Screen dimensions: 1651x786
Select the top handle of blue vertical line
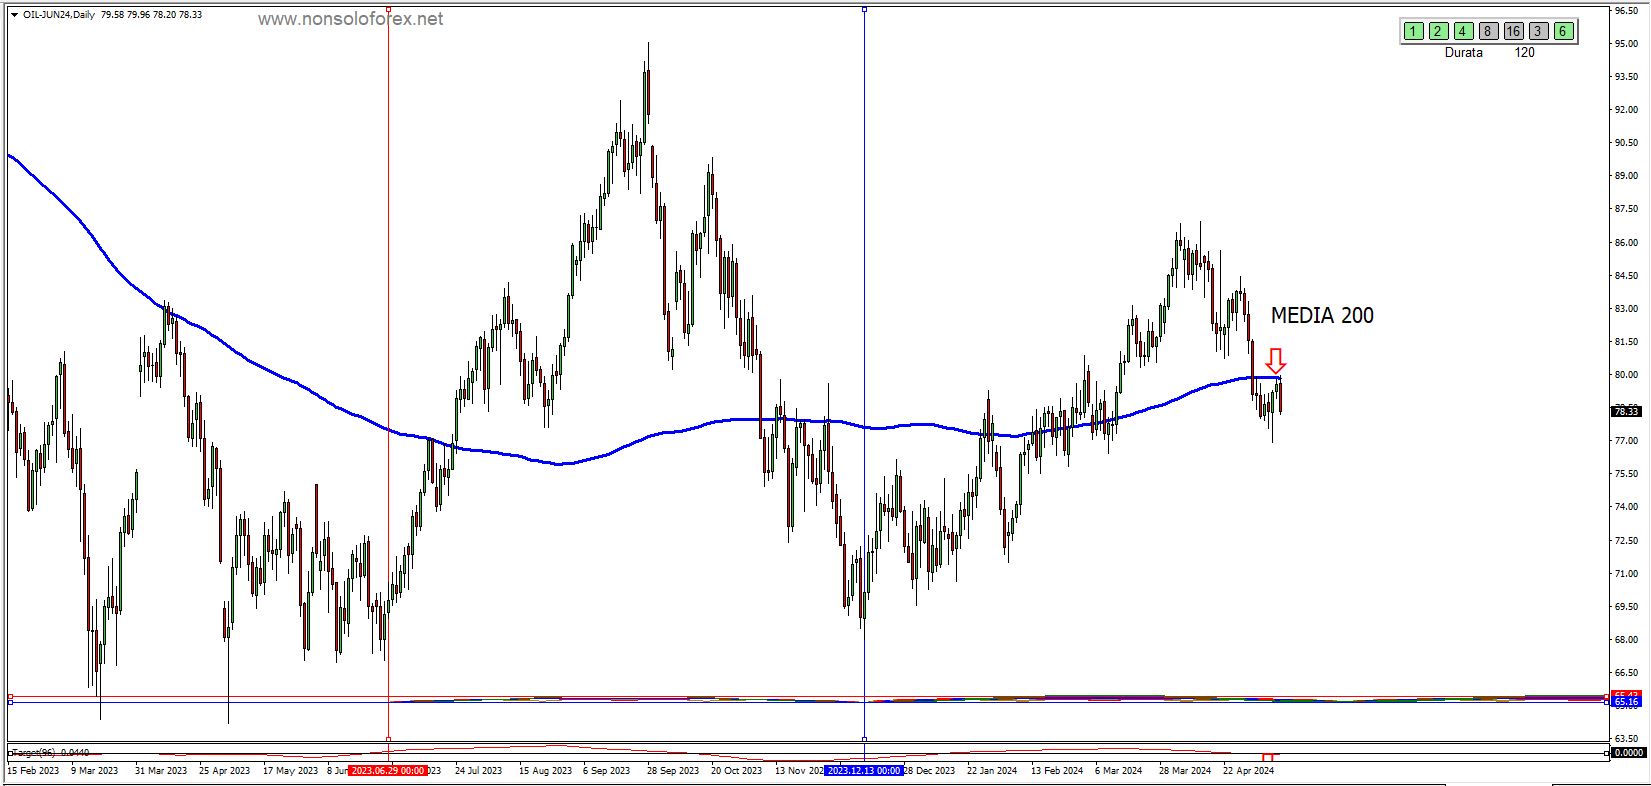pos(864,9)
